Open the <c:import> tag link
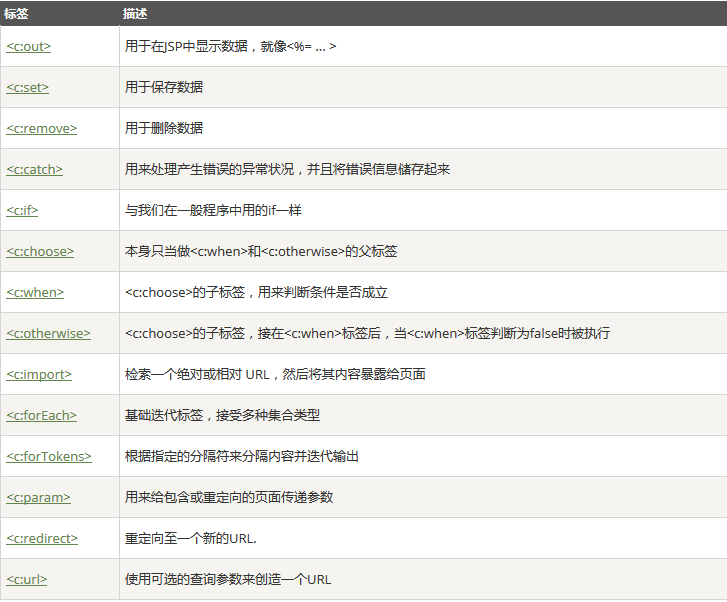This screenshot has height=602, width=727. pos(39,374)
